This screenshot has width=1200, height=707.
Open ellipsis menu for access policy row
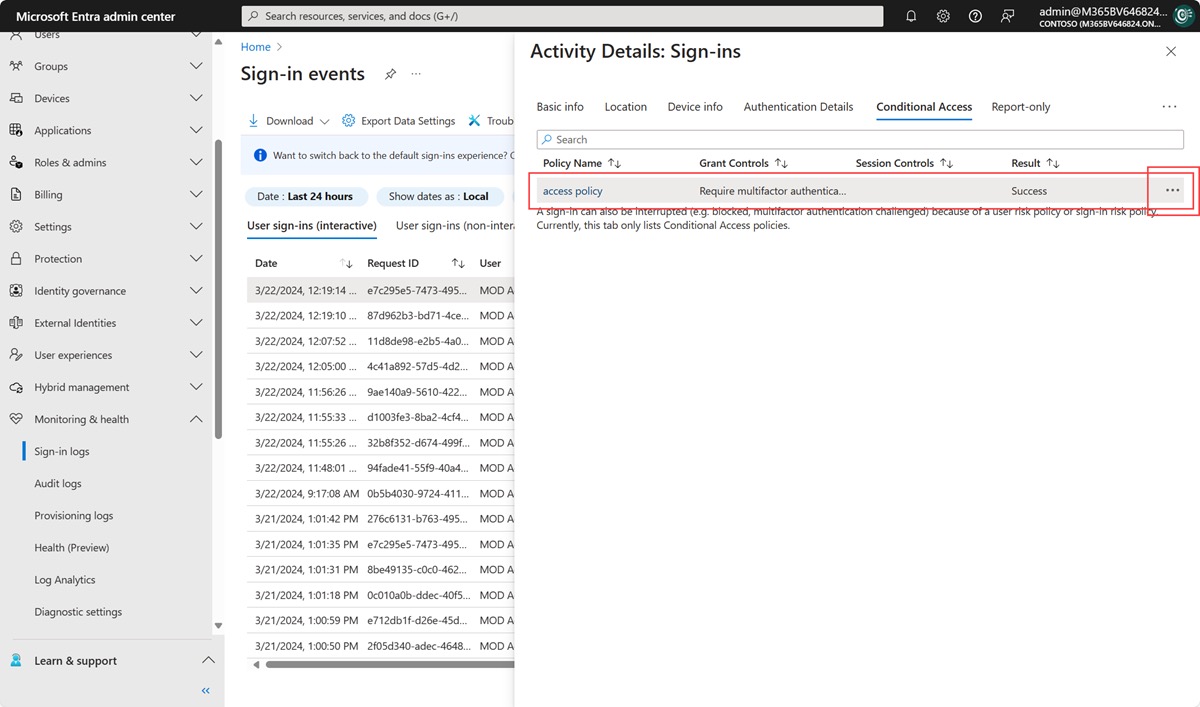1172,190
